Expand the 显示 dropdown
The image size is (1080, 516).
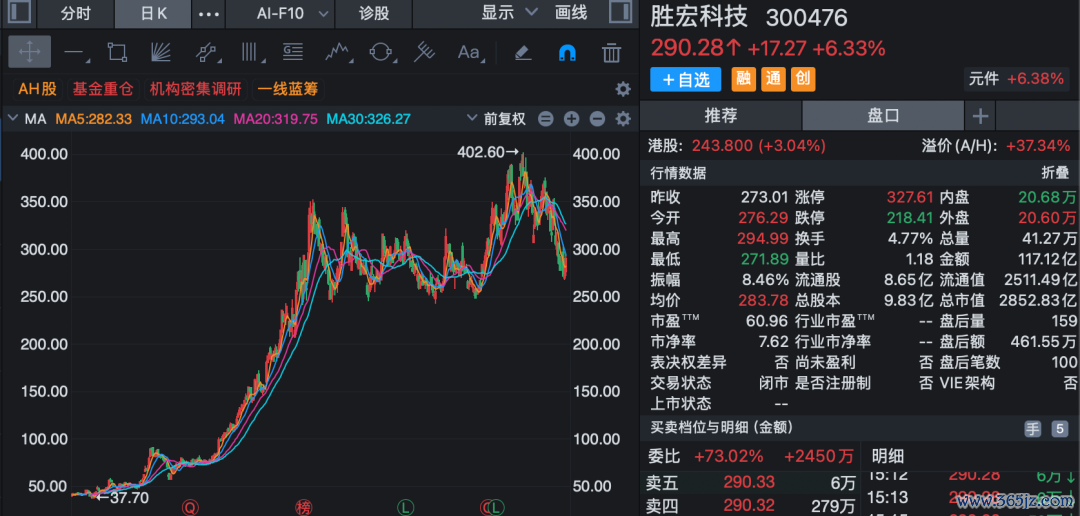coord(509,12)
